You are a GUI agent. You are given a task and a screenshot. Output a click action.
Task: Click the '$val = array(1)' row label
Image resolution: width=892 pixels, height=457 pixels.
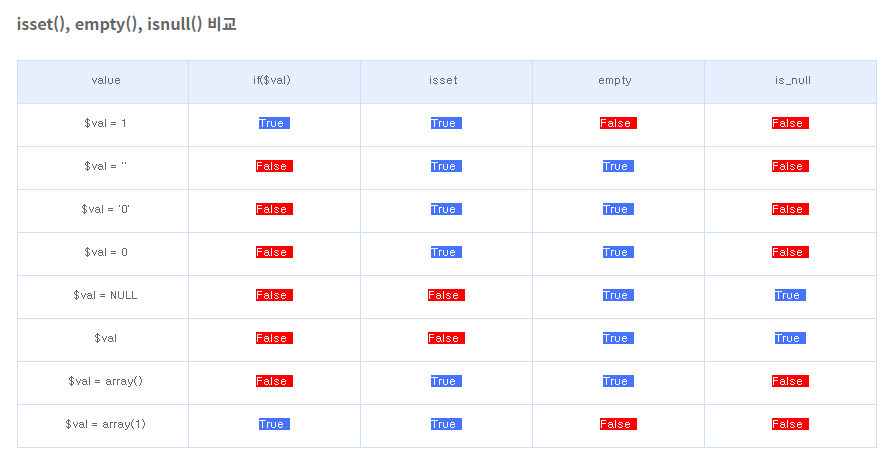point(105,424)
